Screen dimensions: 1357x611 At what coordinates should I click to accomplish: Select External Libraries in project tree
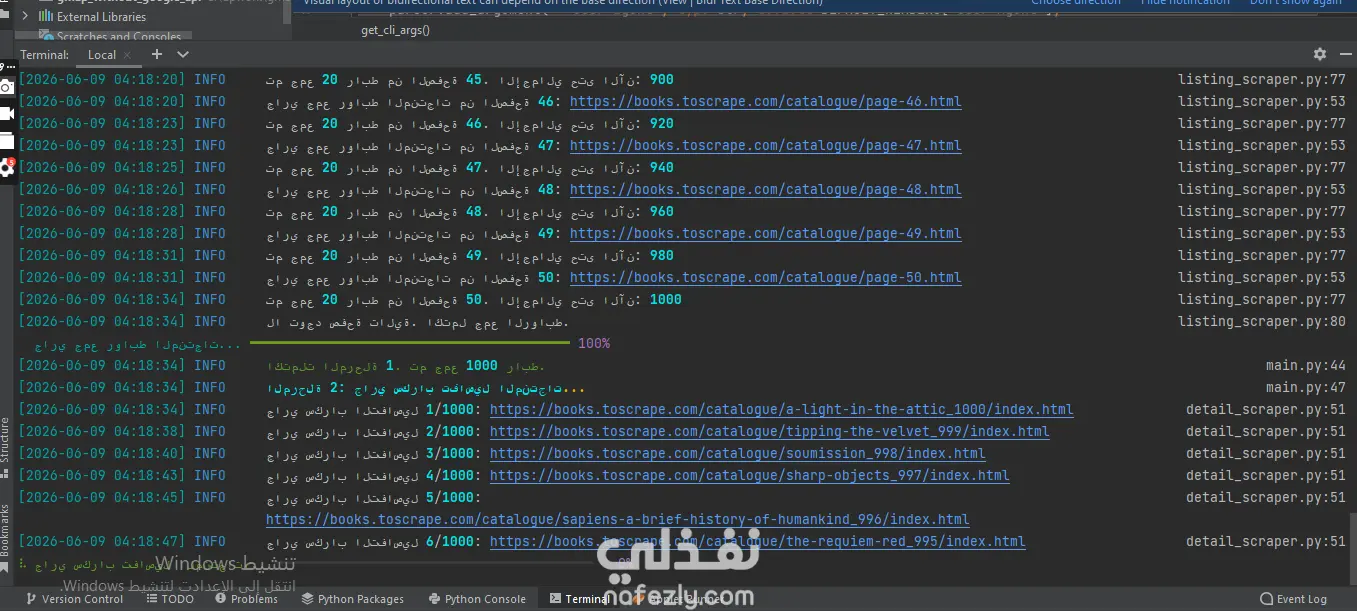(101, 16)
